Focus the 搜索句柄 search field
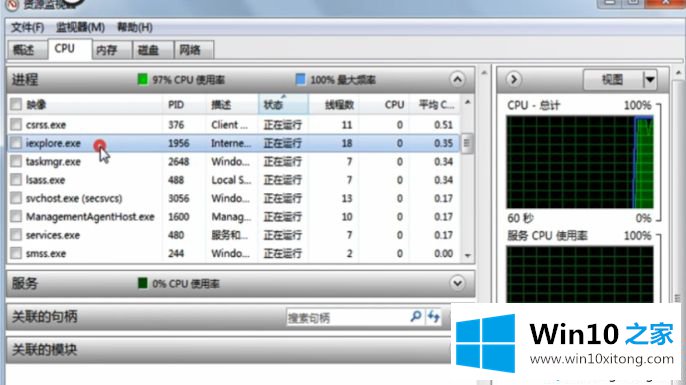The image size is (686, 385). pyautogui.click(x=347, y=318)
